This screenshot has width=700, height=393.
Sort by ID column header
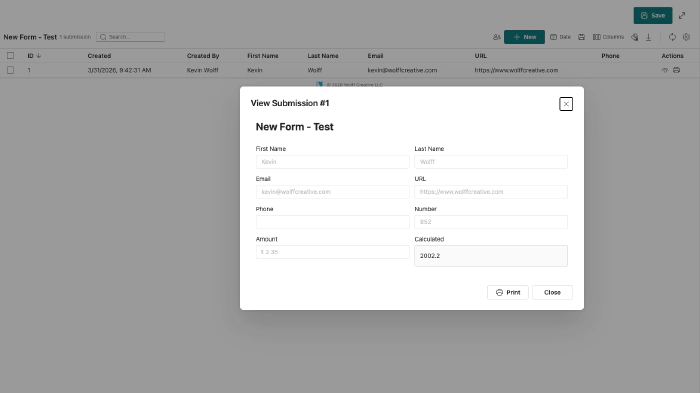(x=34, y=56)
